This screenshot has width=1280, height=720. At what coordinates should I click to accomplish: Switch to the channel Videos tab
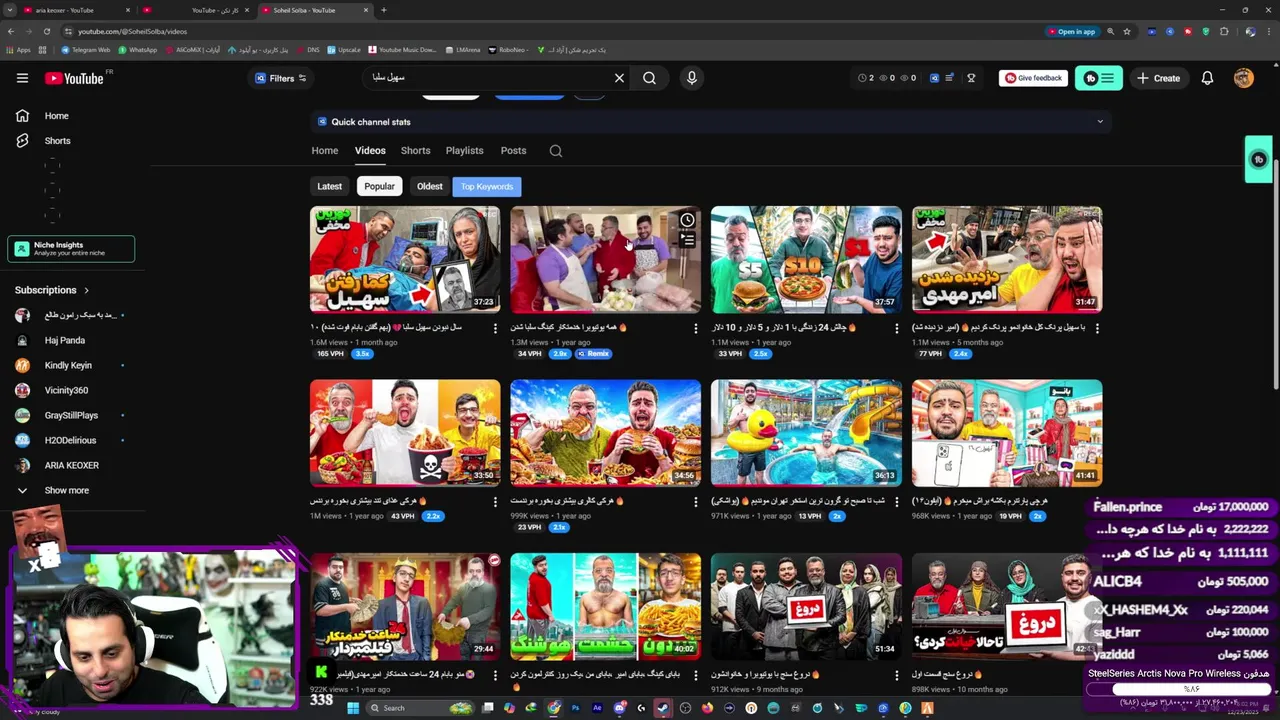370,151
